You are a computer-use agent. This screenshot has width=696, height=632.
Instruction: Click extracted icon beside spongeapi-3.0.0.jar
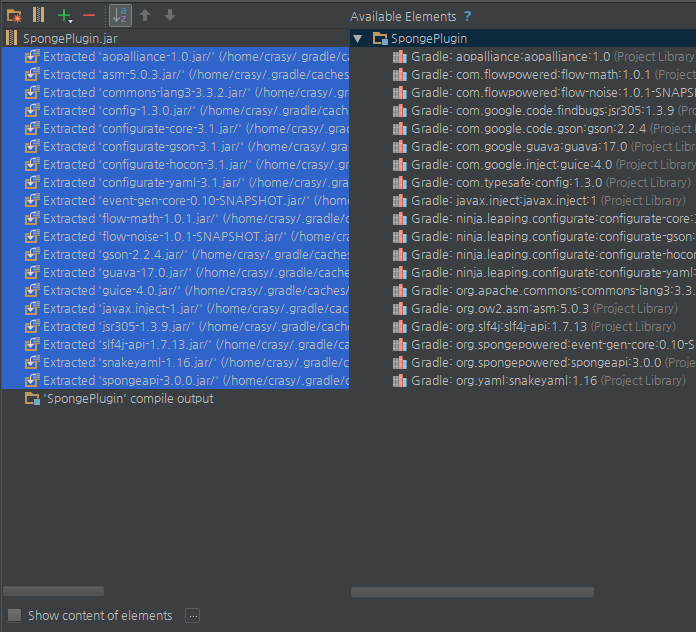(x=32, y=380)
